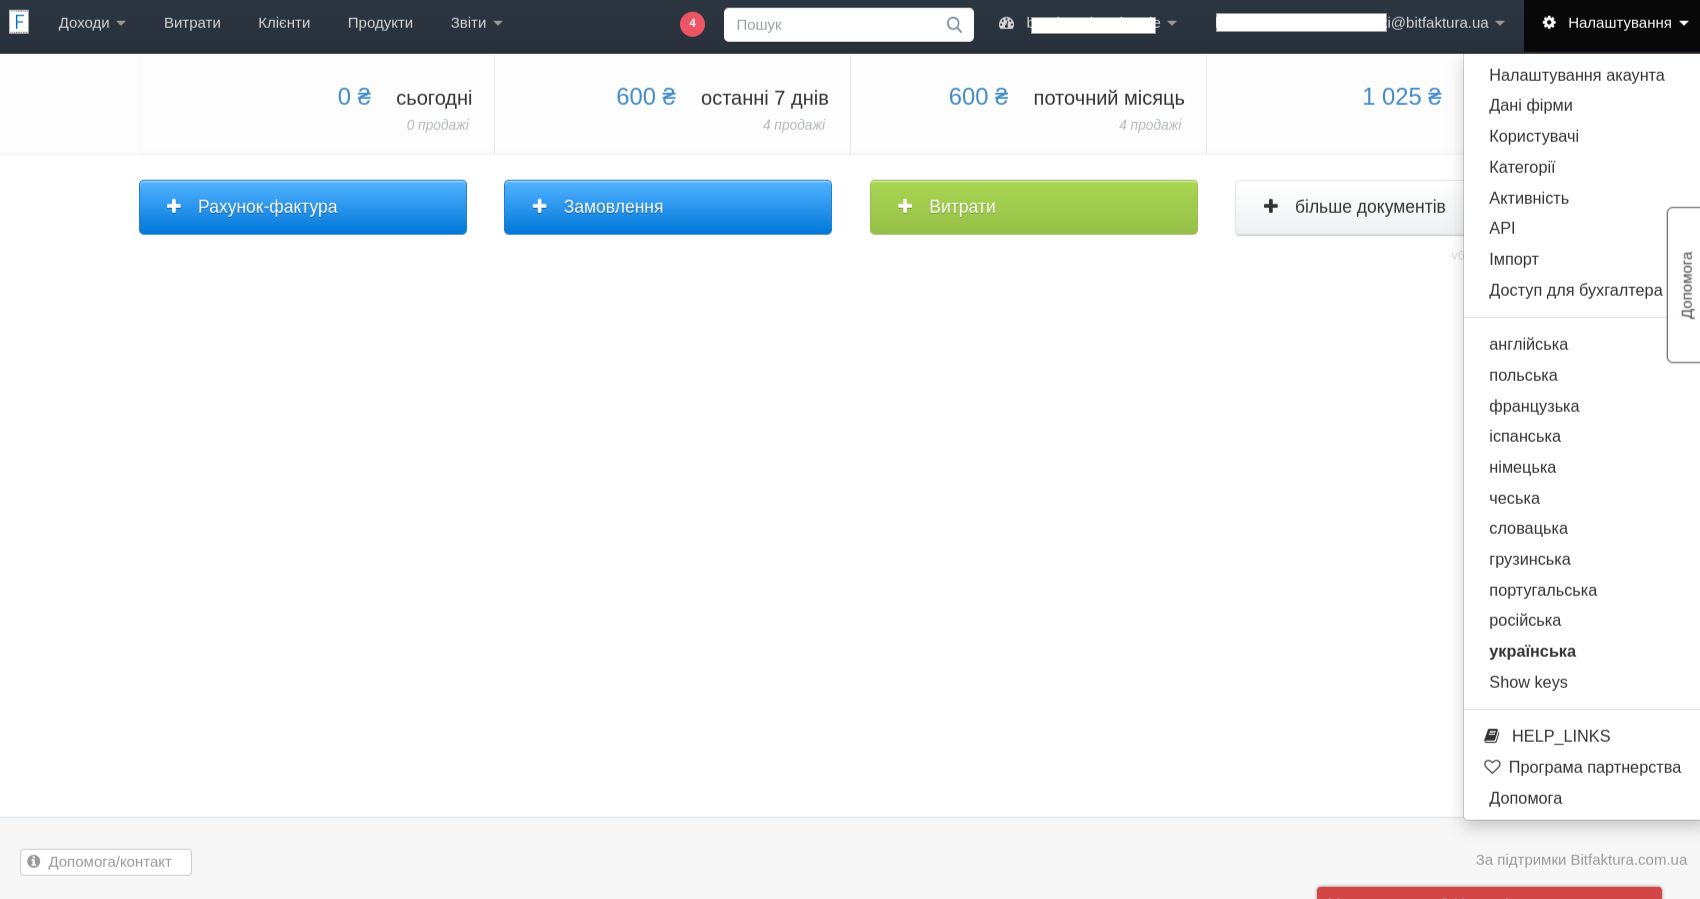This screenshot has height=899, width=1700.
Task: Click the plus icon on Витрати button
Action: tap(905, 206)
